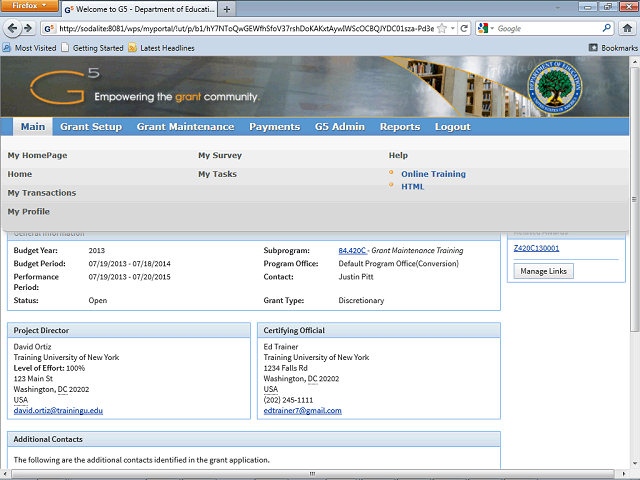This screenshot has height=480, width=640.
Task: Click the G5 logo in the banner
Action: pos(64,86)
